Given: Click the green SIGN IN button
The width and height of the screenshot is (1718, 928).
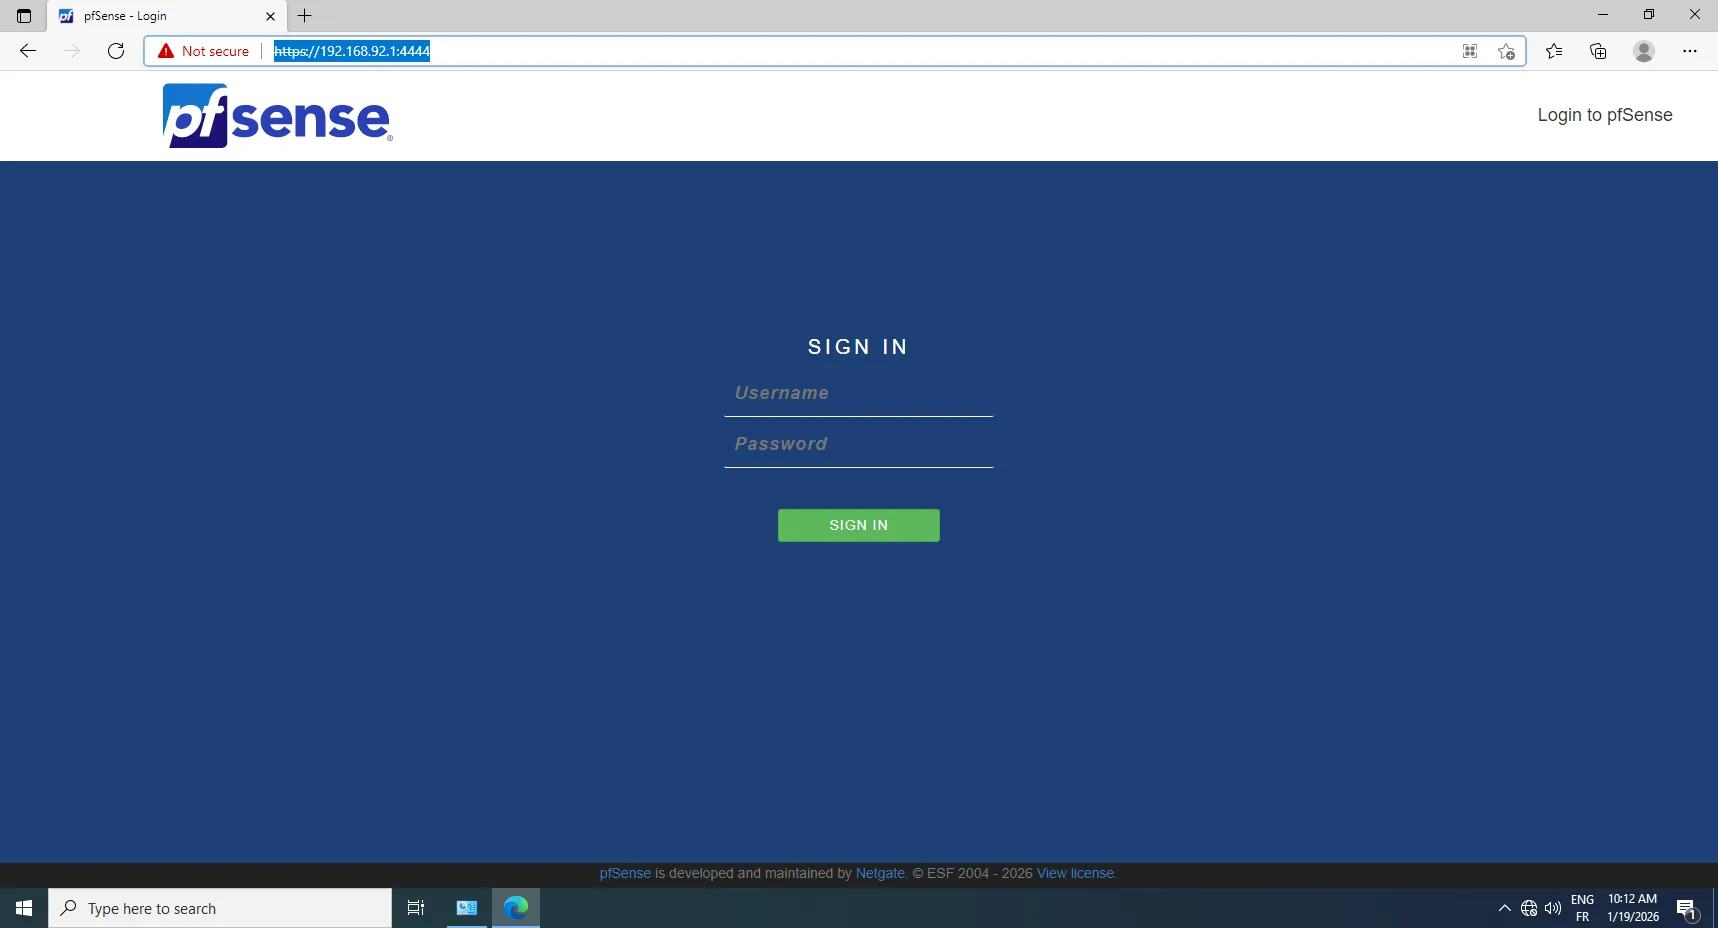Looking at the screenshot, I should point(859,525).
